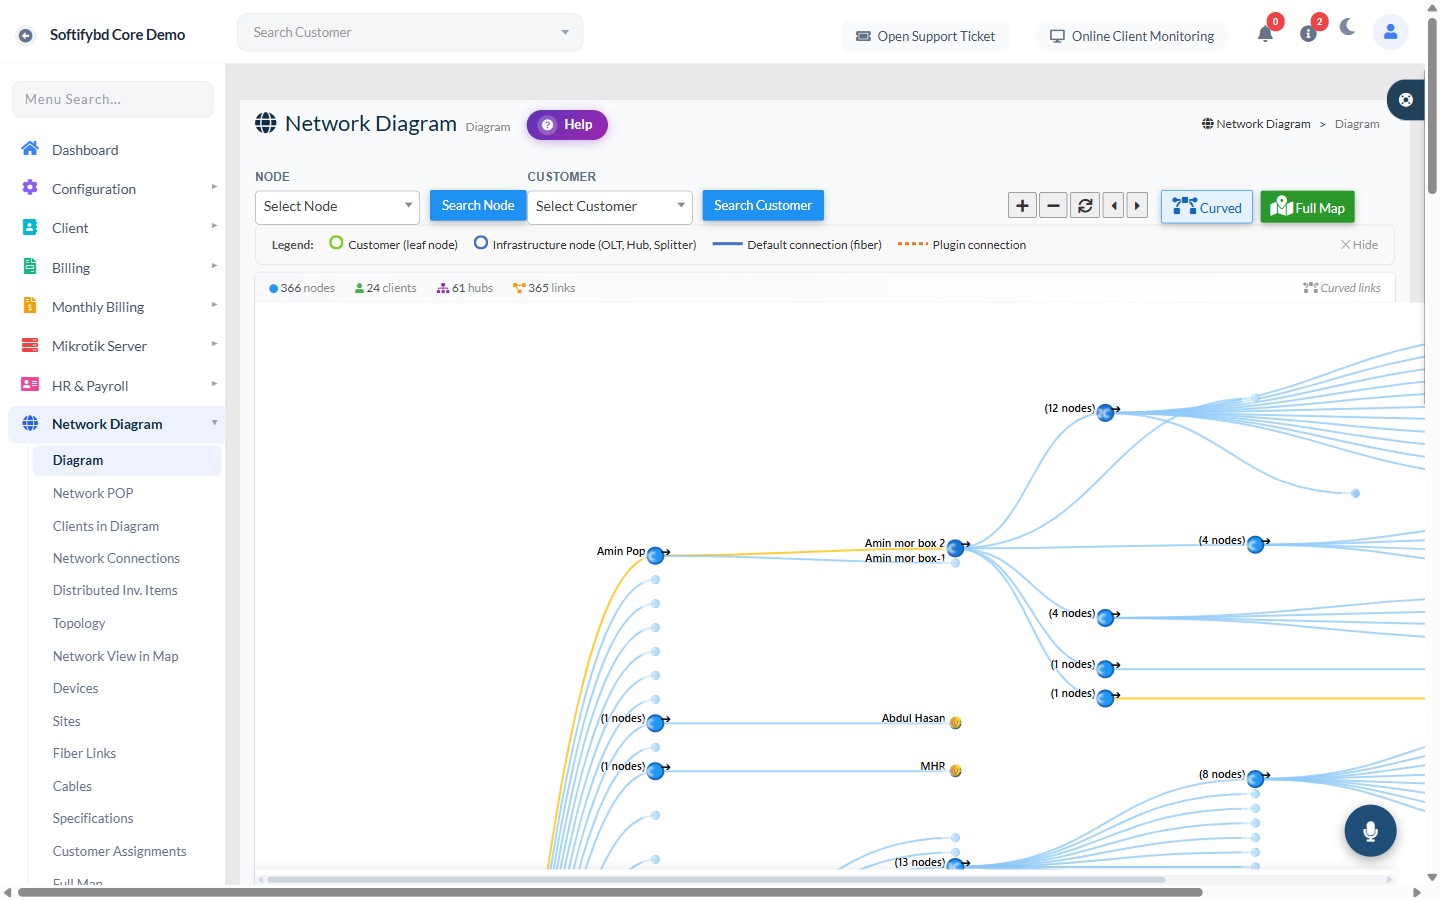Click Online Client Monitoring
Viewport: 1440px width, 900px height.
point(1132,36)
